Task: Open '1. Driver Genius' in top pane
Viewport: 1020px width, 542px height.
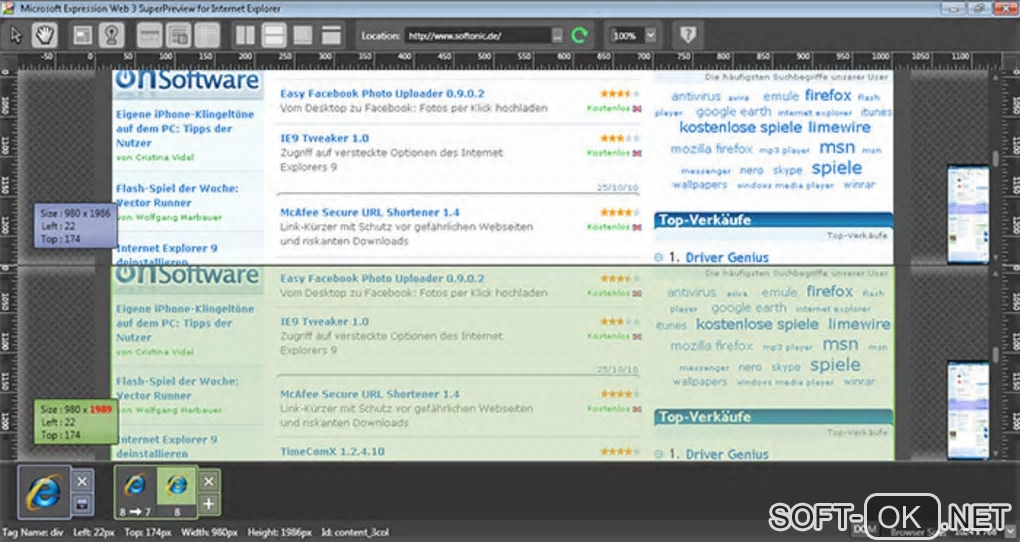Action: click(719, 258)
